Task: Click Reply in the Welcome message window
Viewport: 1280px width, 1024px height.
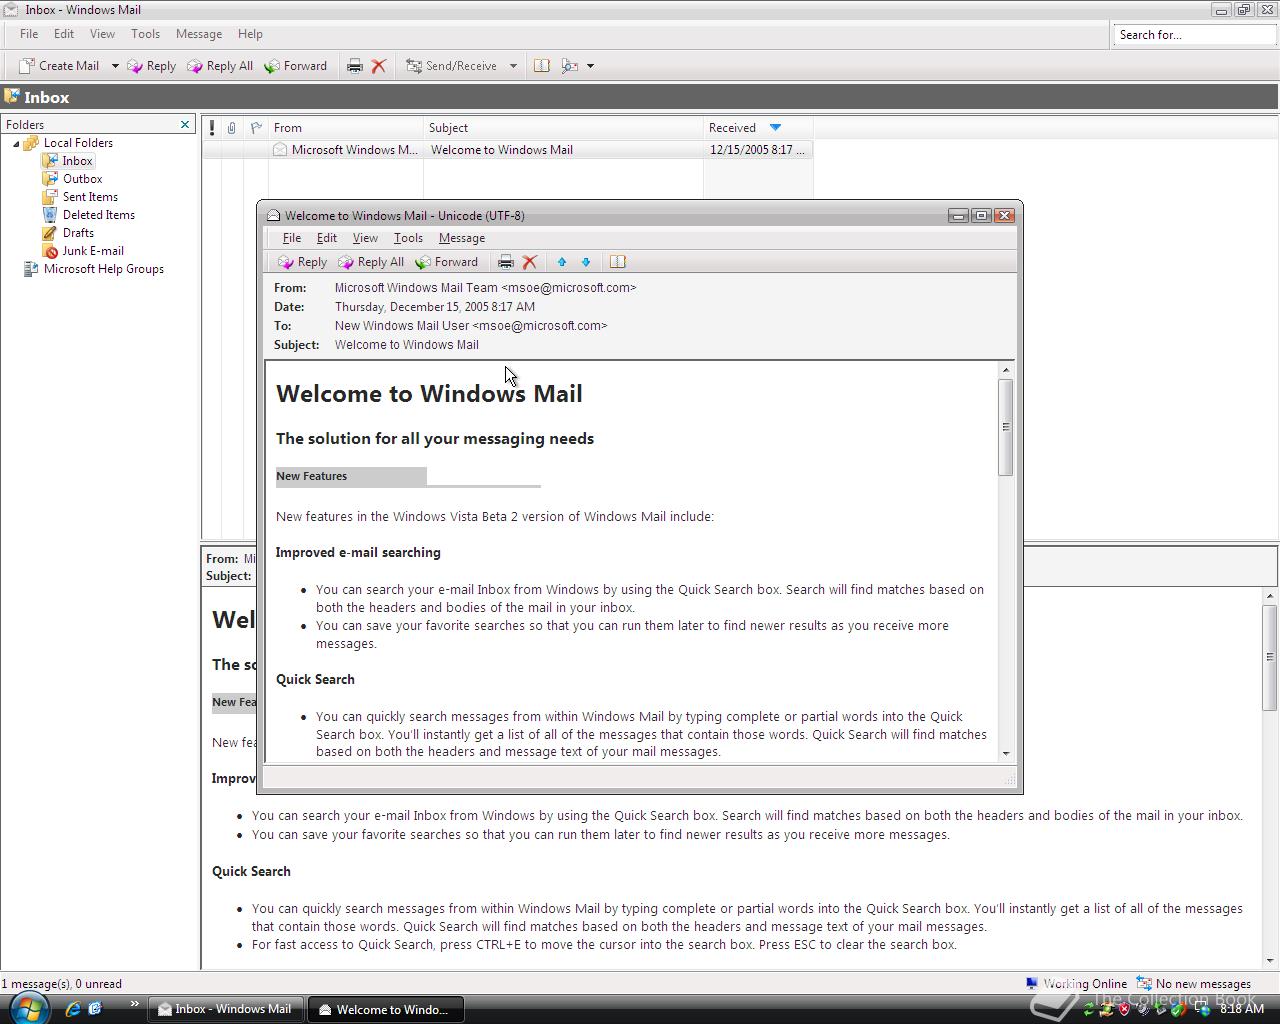Action: (x=302, y=262)
